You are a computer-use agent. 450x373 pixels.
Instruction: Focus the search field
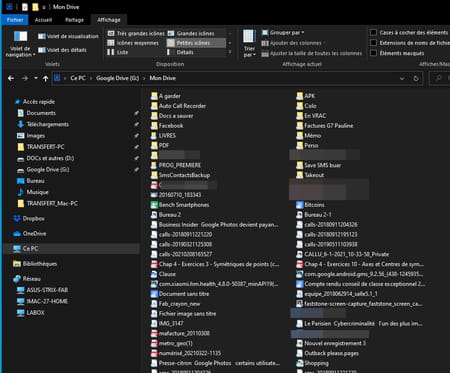click(439, 78)
